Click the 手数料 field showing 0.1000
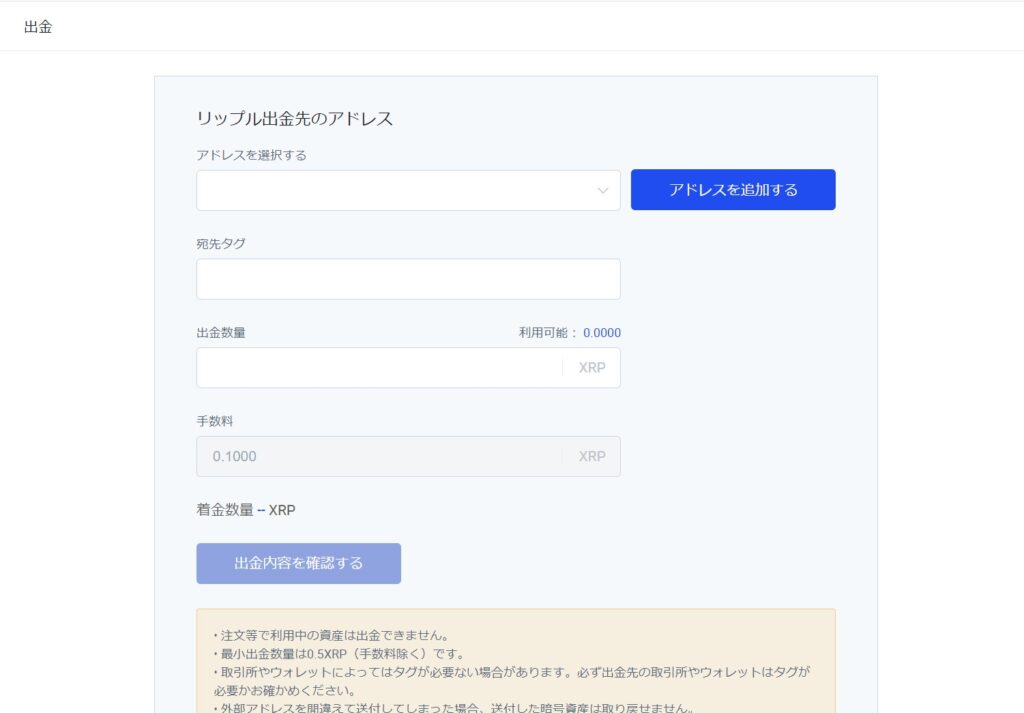The height and width of the screenshot is (713, 1024). coord(408,456)
